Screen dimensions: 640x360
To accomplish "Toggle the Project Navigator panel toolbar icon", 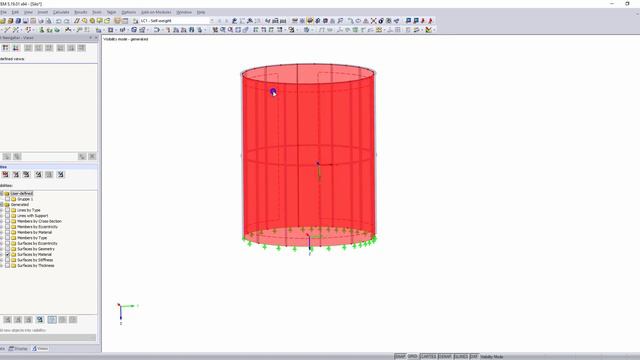I will click(x=118, y=21).
